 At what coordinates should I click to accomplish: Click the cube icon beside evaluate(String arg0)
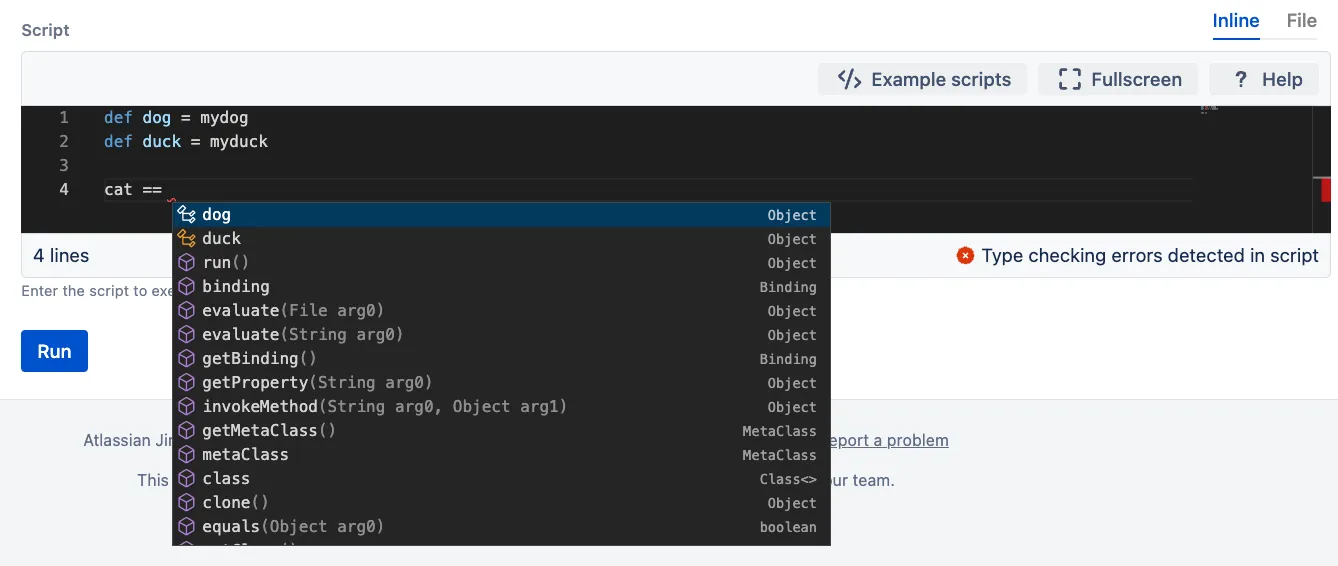(x=186, y=334)
